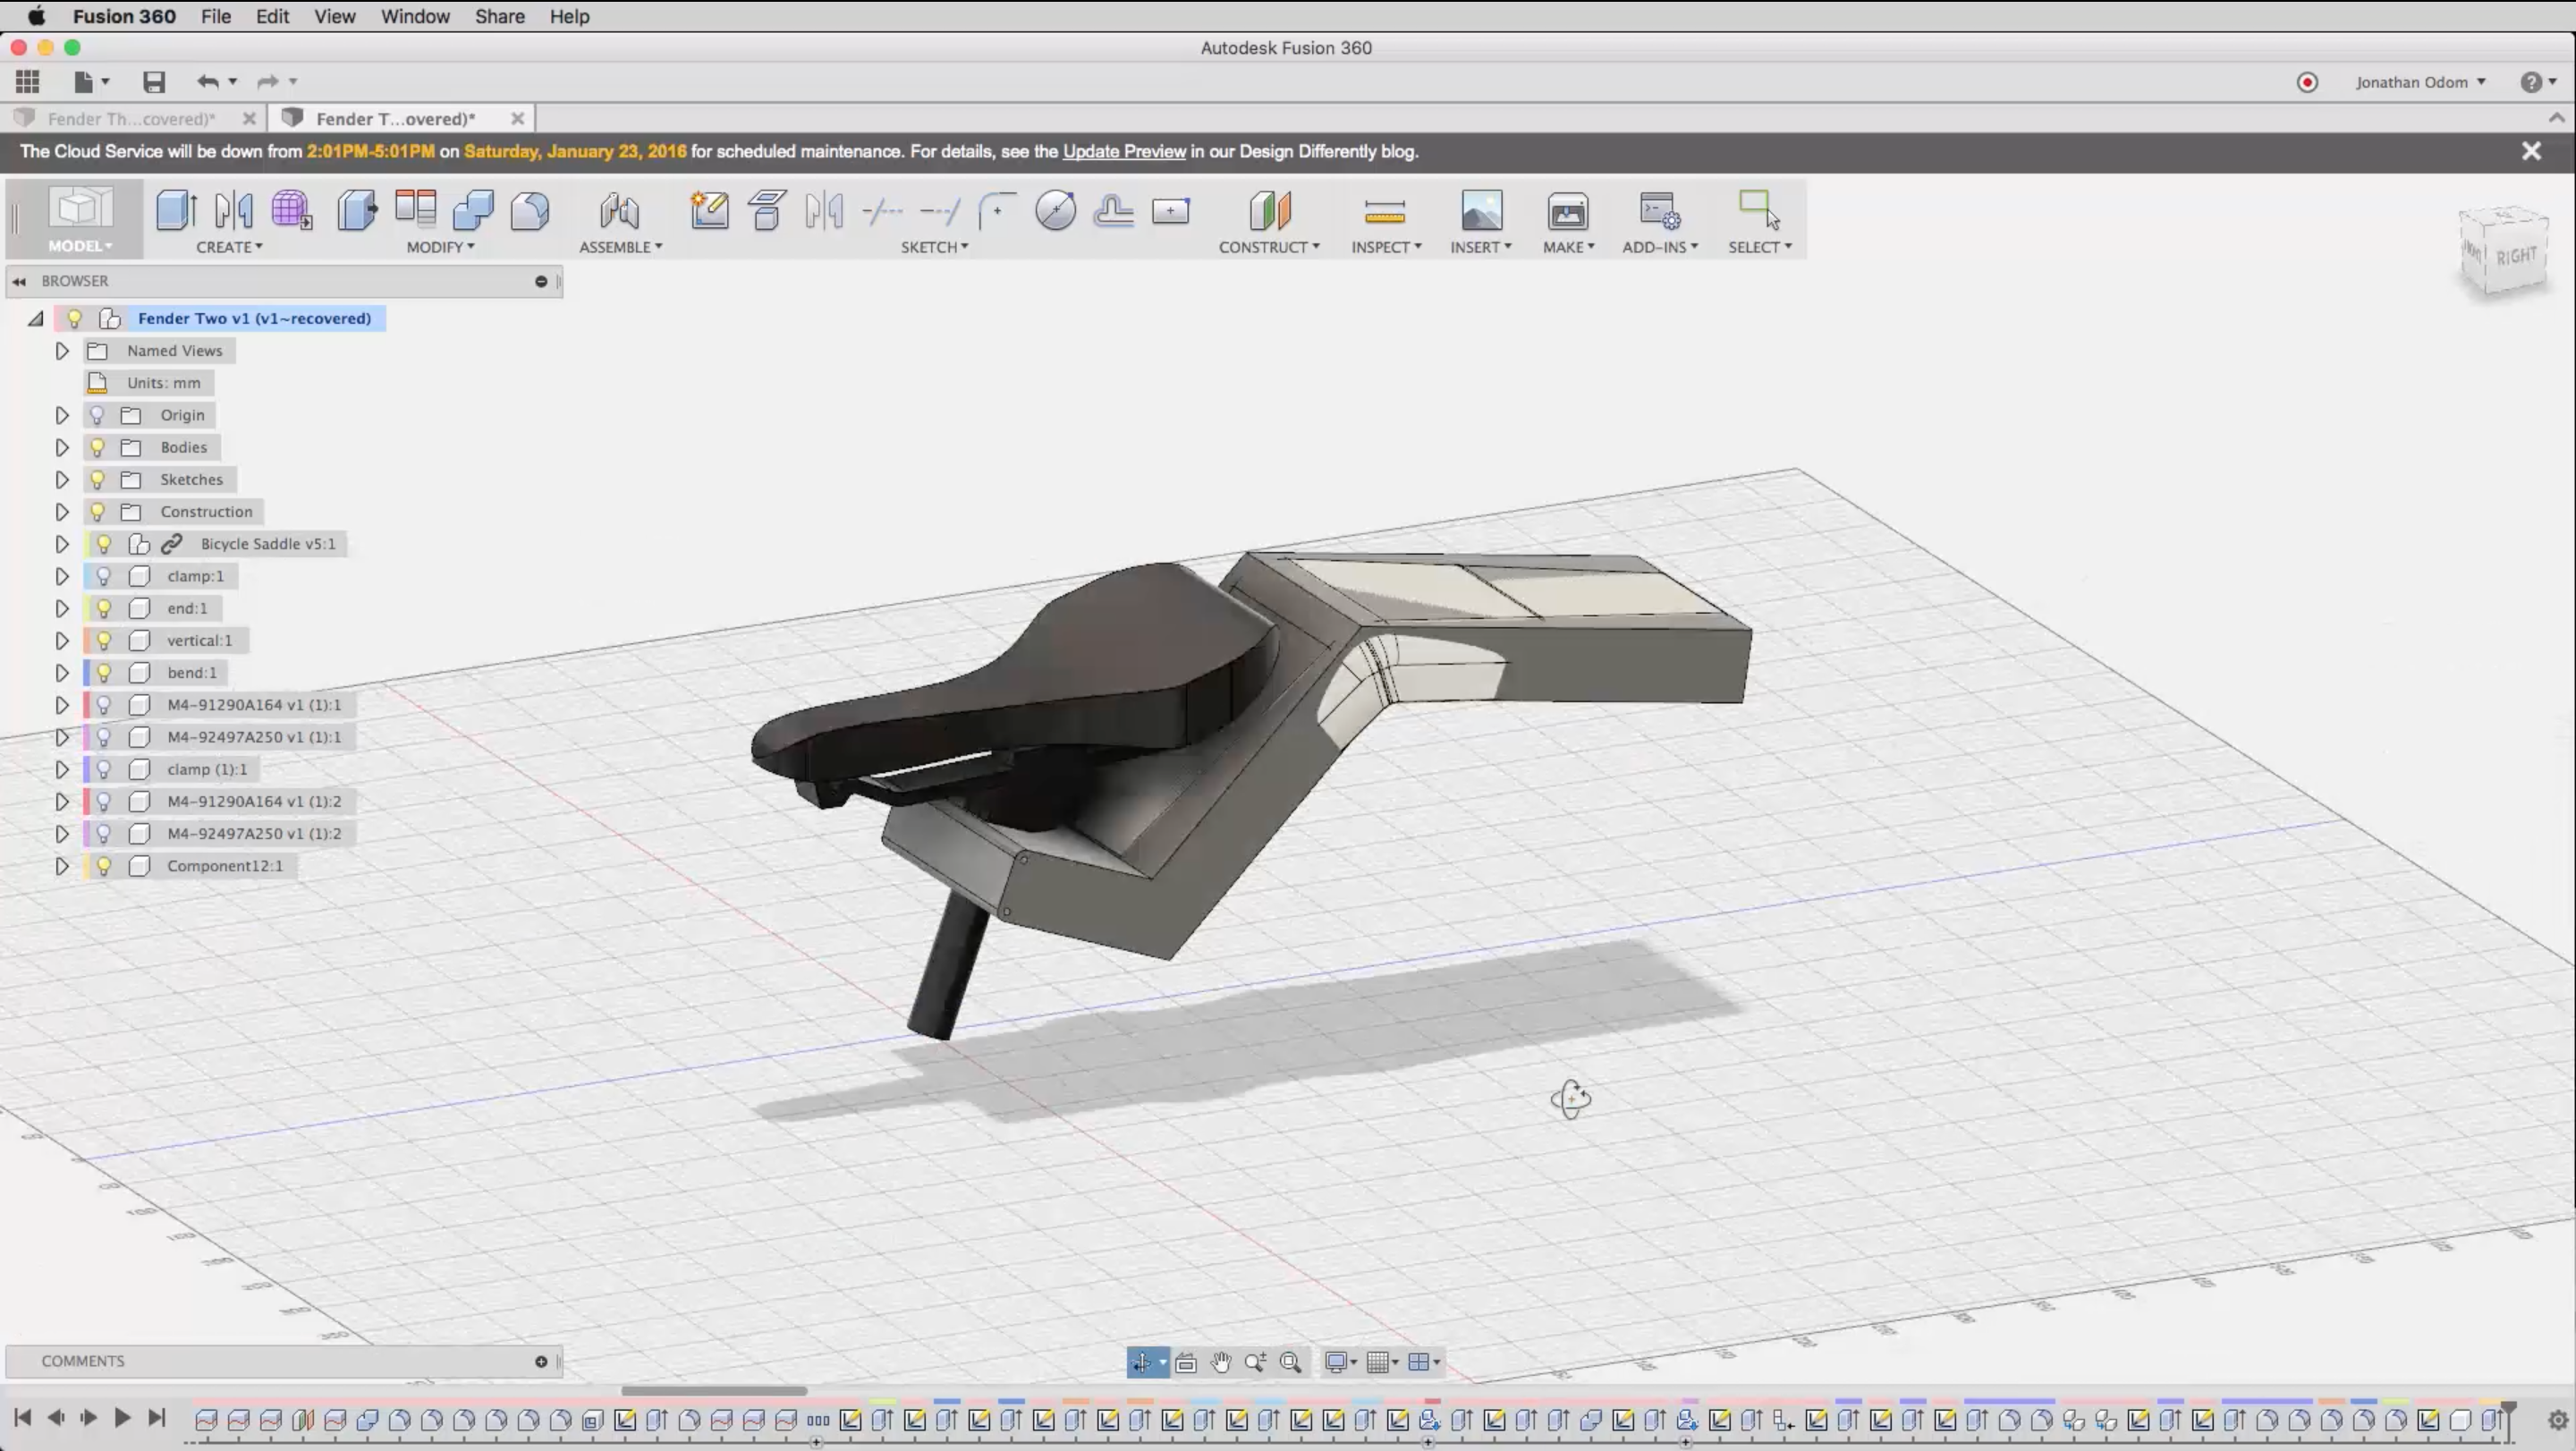This screenshot has height=1451, width=2576.
Task: Click the Undo arrow icon
Action: (x=207, y=82)
